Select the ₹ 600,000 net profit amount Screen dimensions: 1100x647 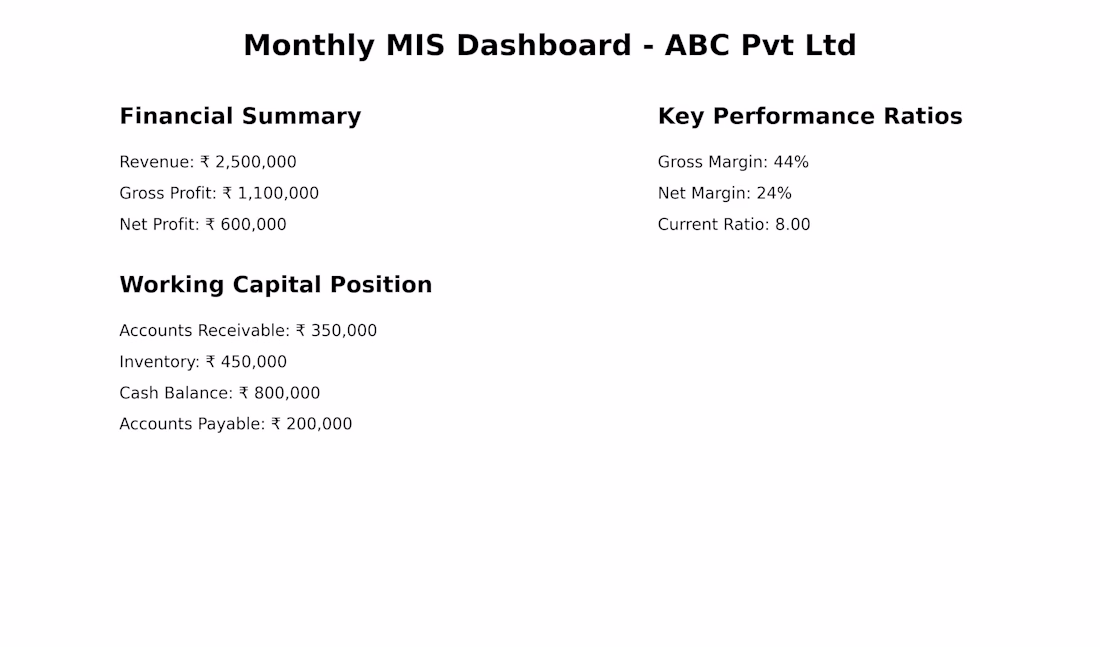(x=246, y=224)
